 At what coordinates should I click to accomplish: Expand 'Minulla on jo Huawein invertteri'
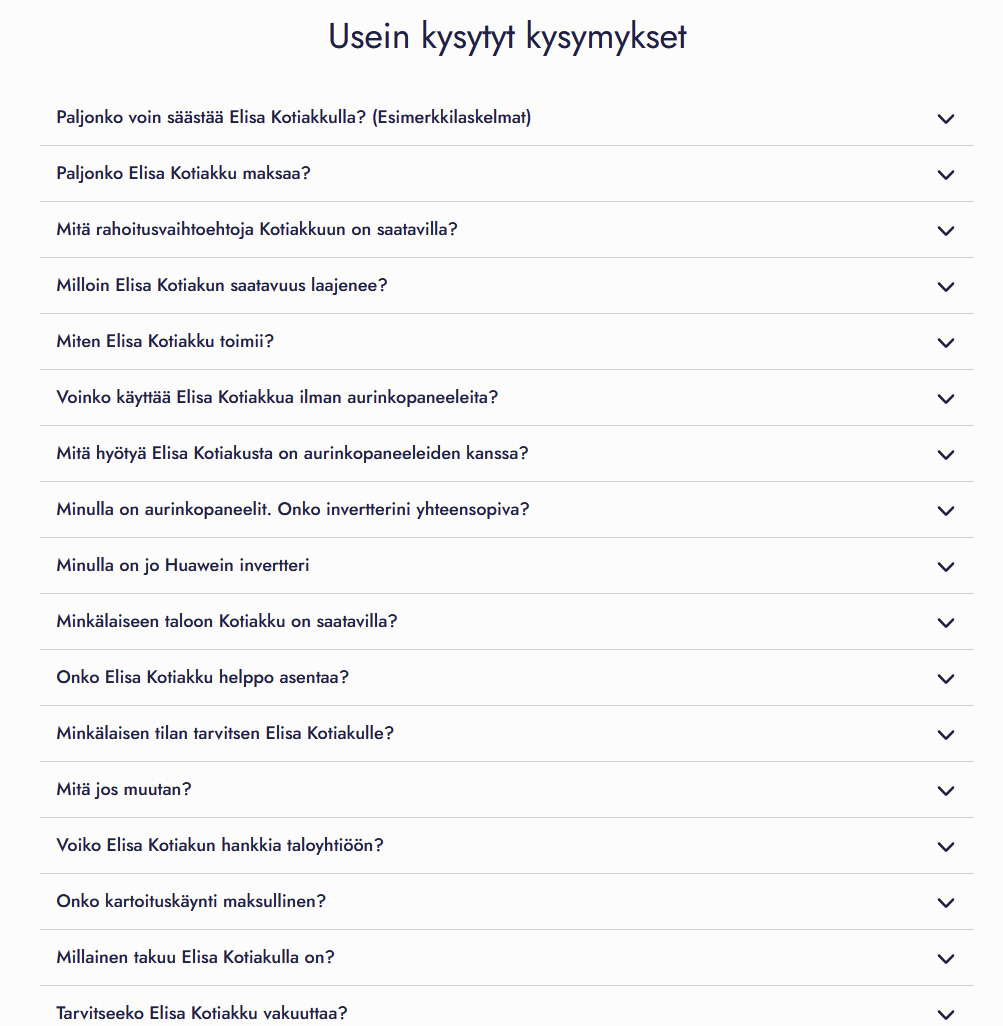tap(183, 566)
